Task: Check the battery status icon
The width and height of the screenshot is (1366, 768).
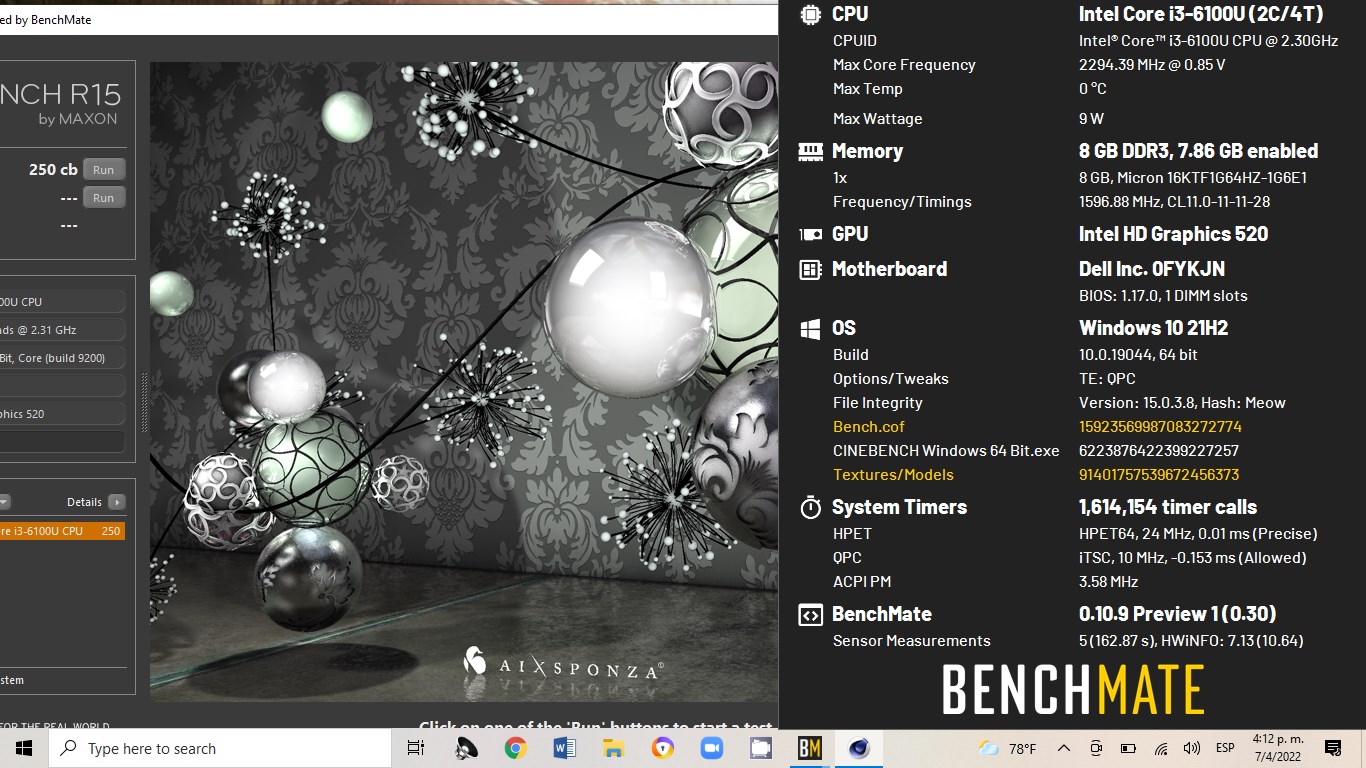Action: 1128,748
